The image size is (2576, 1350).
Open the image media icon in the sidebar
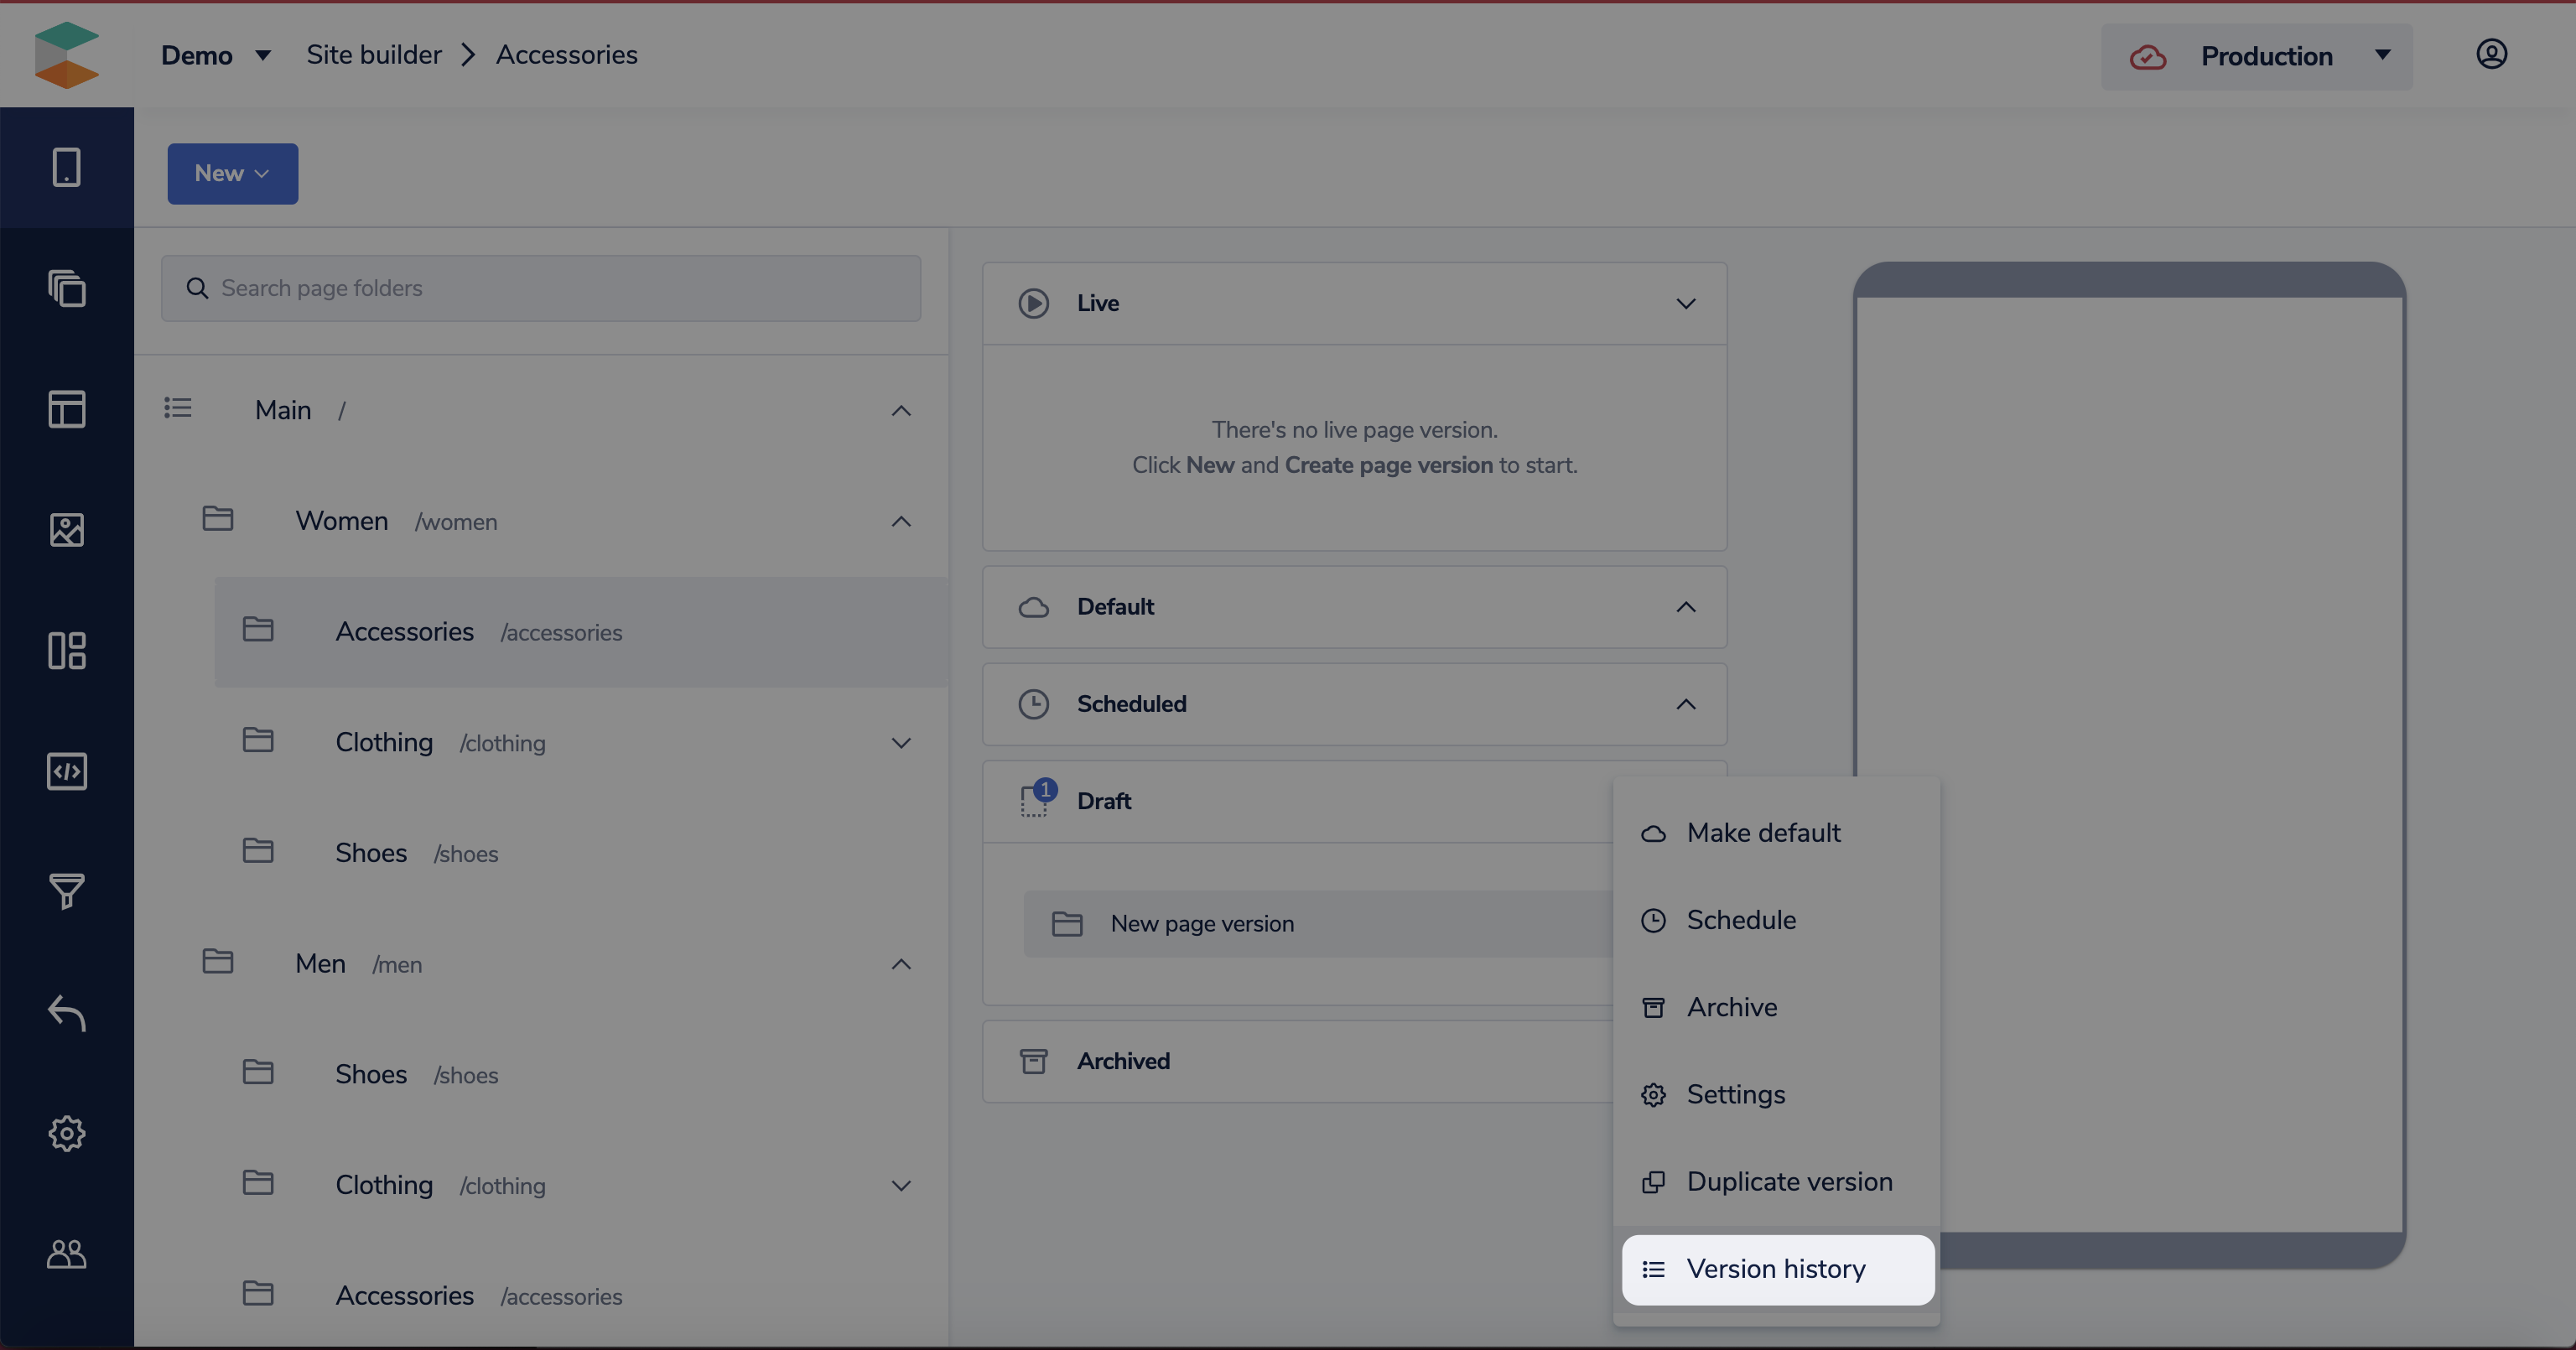[x=66, y=530]
